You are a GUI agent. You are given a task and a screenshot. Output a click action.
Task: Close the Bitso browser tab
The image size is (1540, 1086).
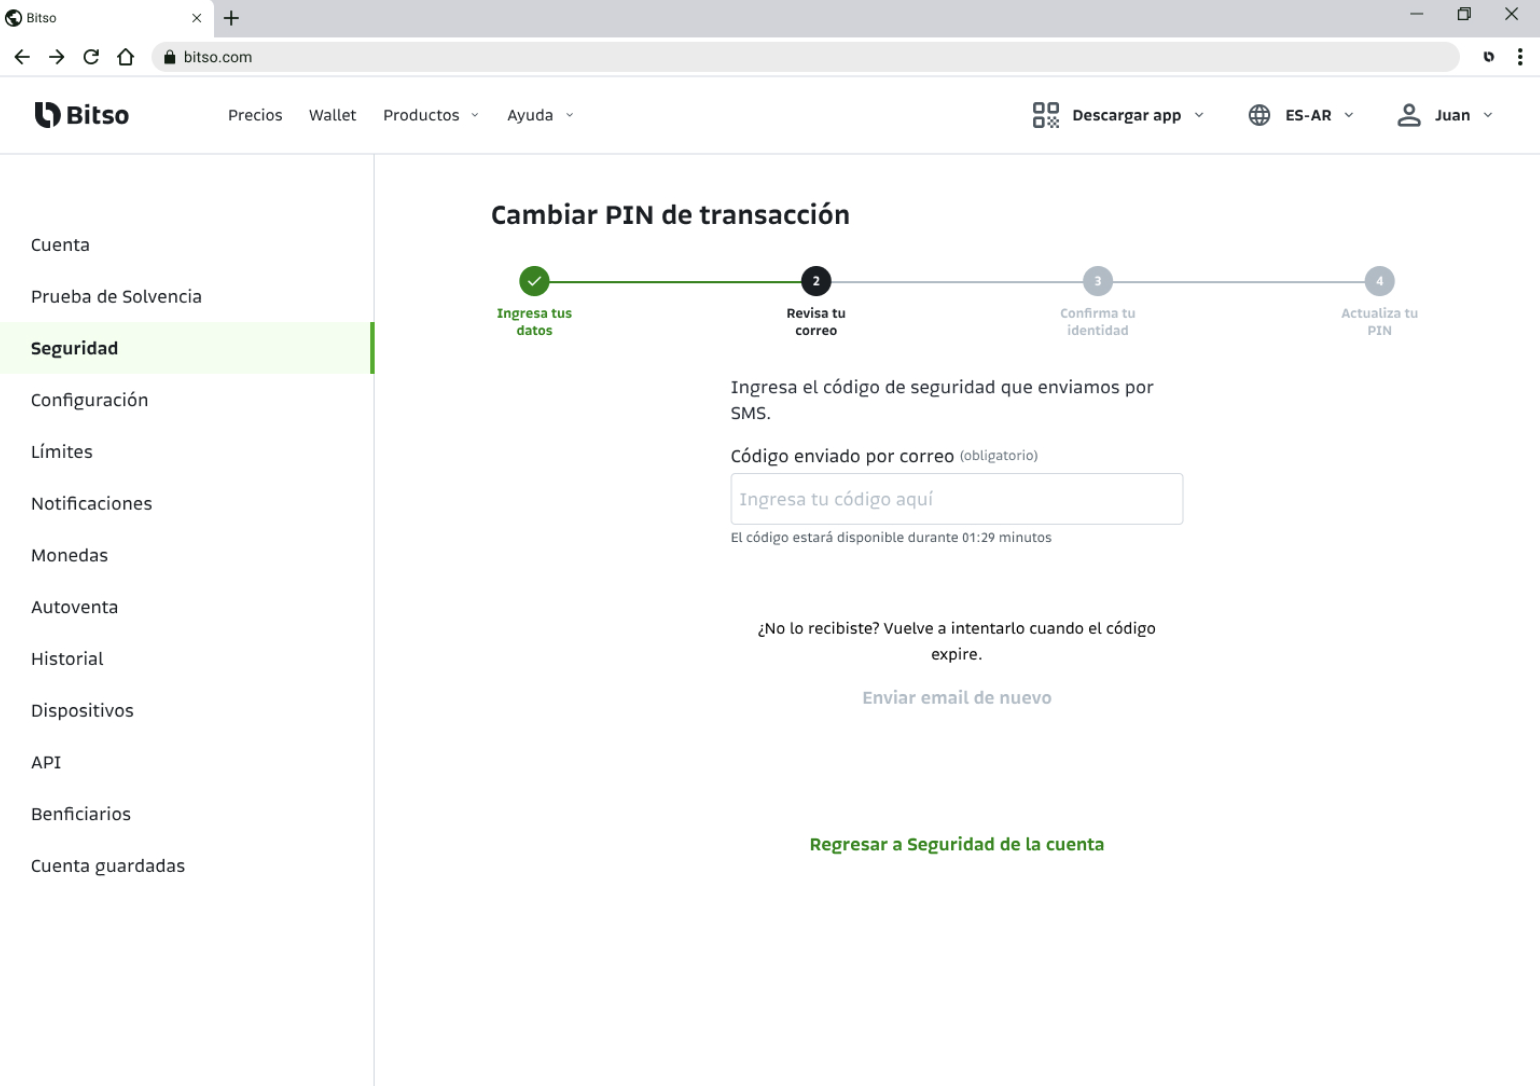(x=196, y=18)
